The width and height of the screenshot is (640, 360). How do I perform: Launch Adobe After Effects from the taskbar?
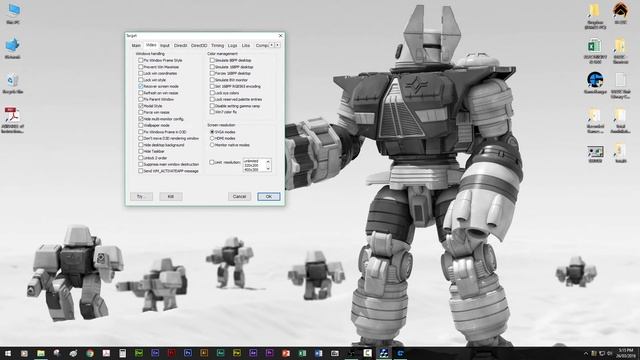253,353
